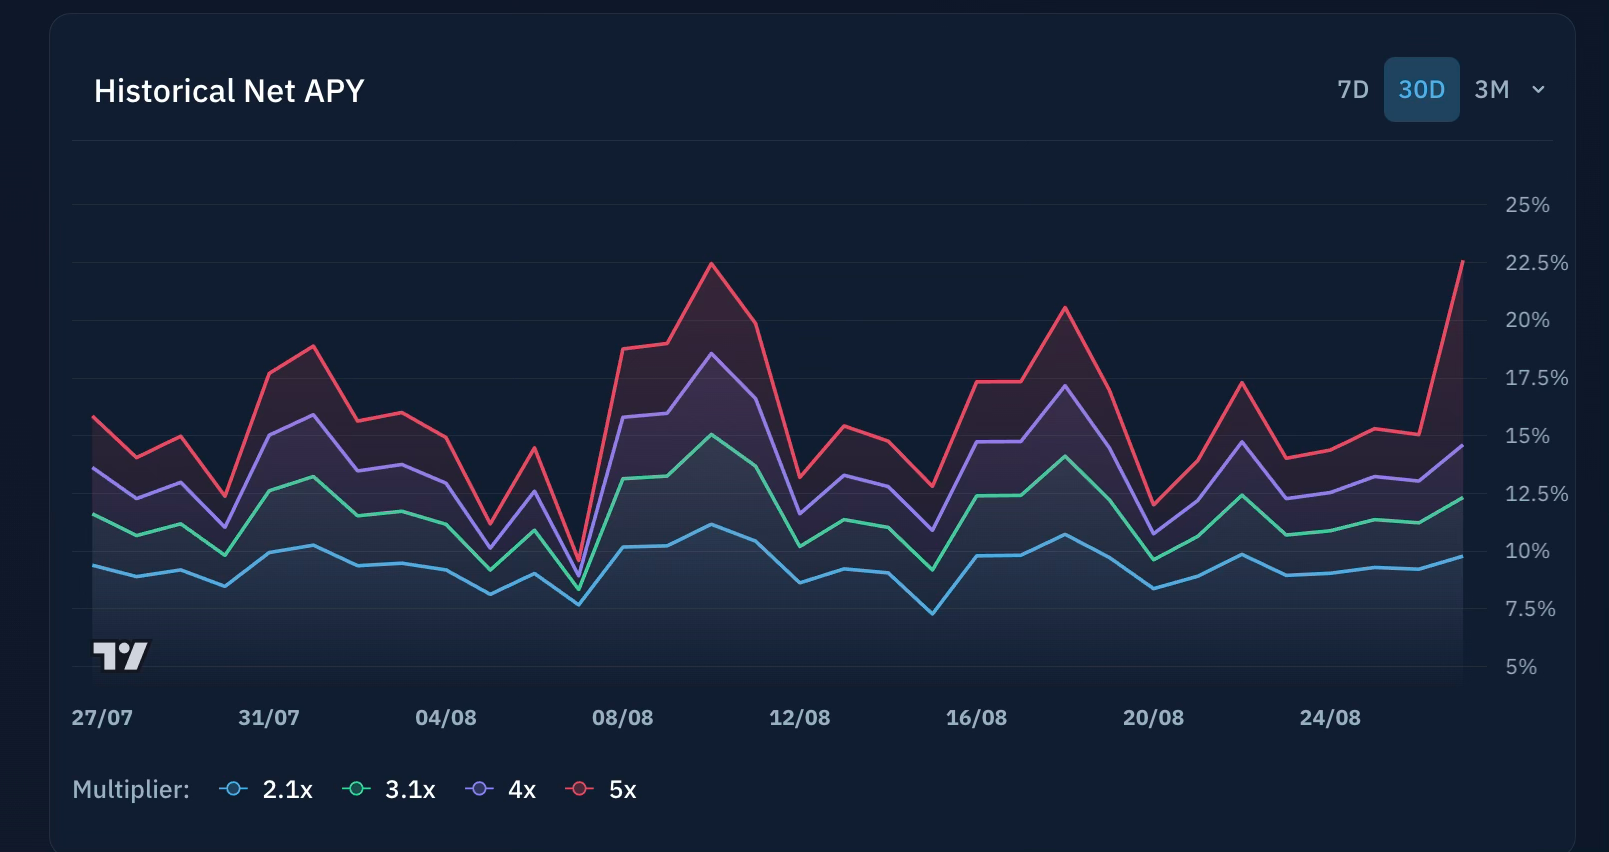Viewport: 1609px width, 852px height.
Task: Click the blue 2.1x legend marker
Action: [233, 789]
